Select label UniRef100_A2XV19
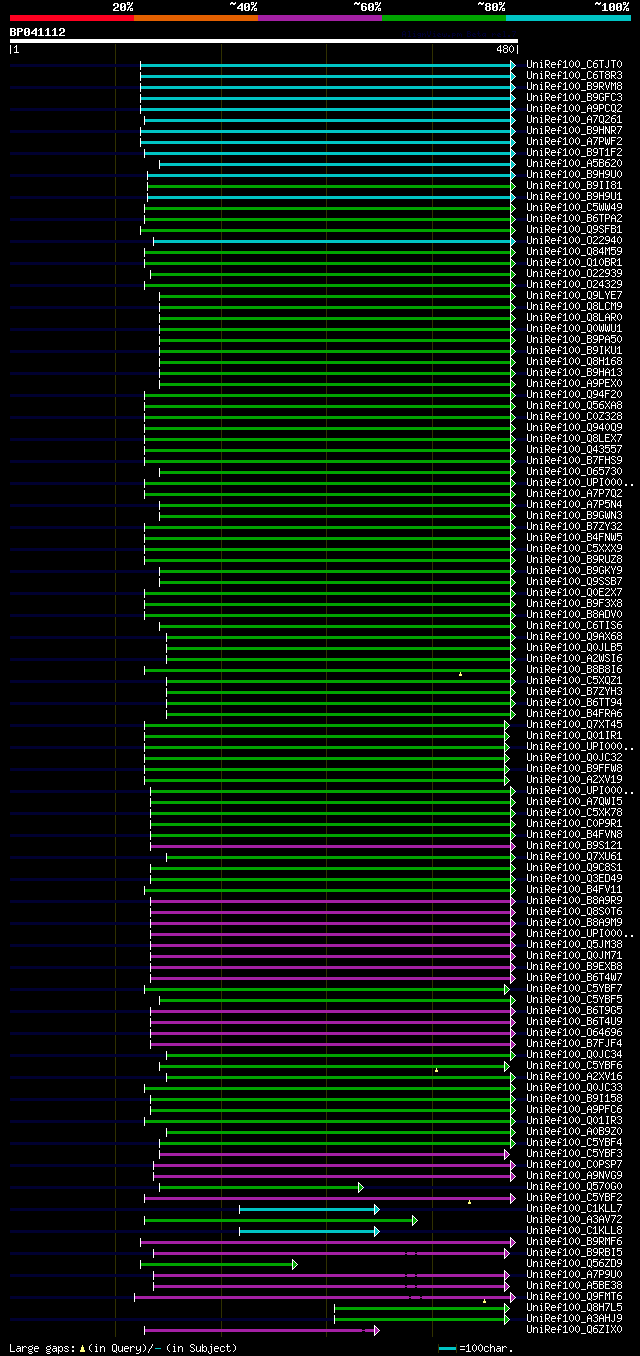Image resolution: width=640 pixels, height=1356 pixels. tap(574, 779)
